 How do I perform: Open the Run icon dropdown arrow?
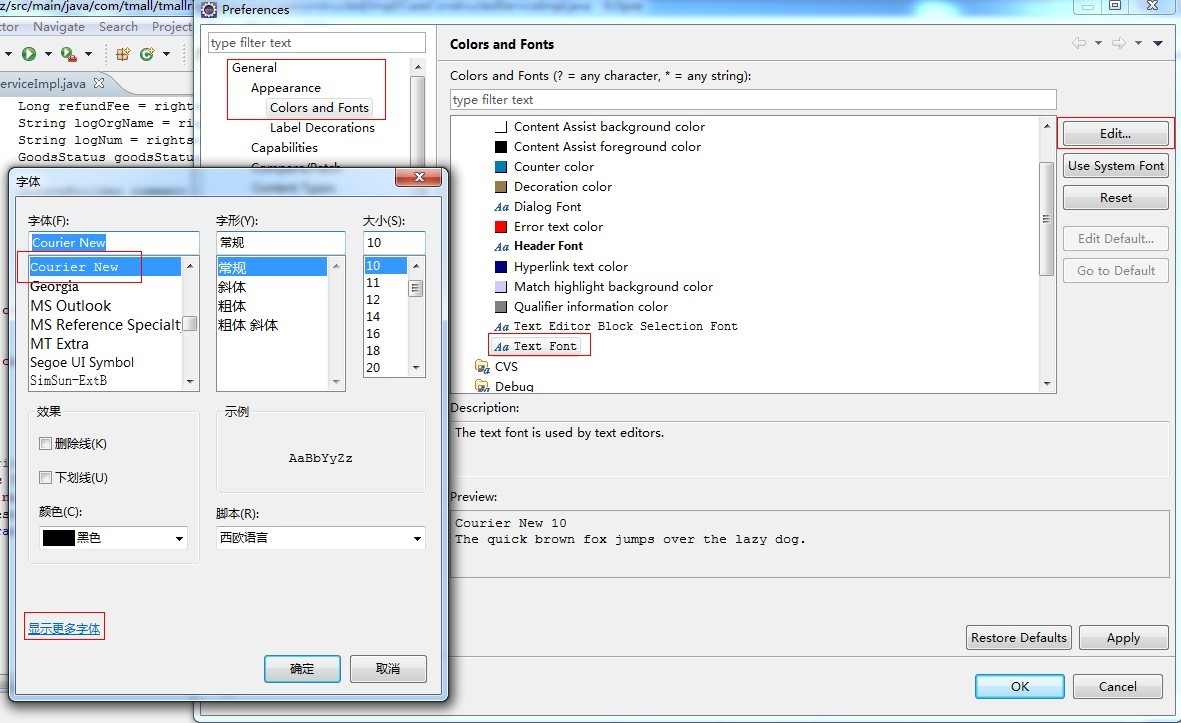48,54
